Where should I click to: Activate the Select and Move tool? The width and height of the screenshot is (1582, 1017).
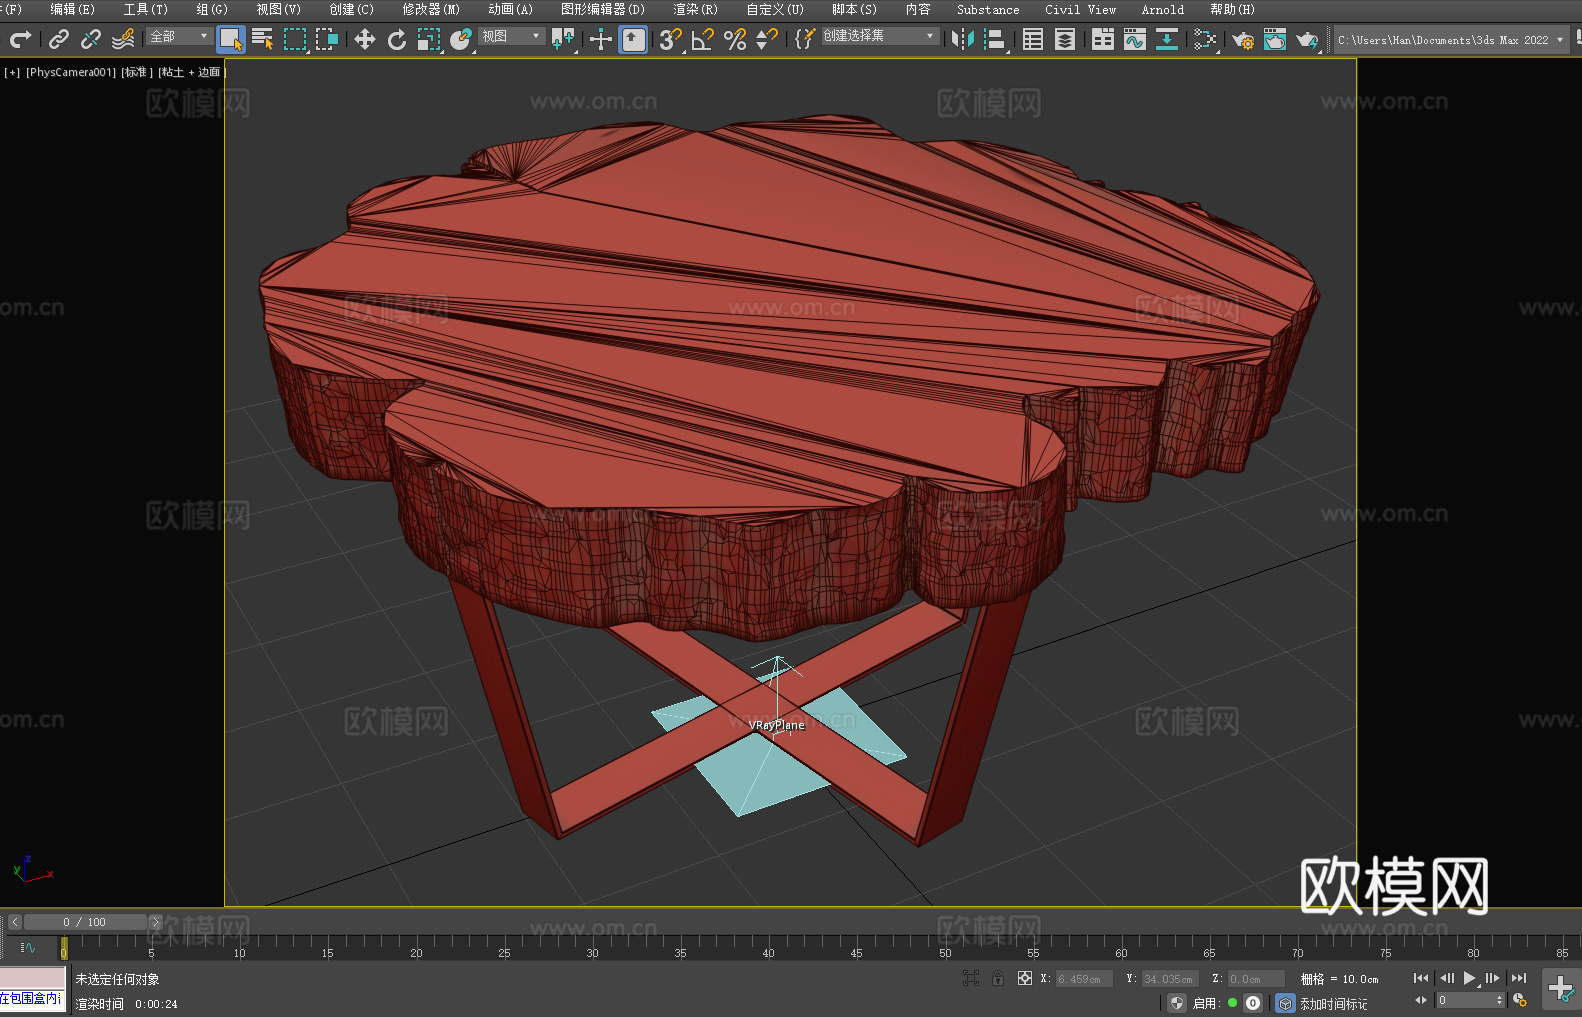tap(365, 39)
